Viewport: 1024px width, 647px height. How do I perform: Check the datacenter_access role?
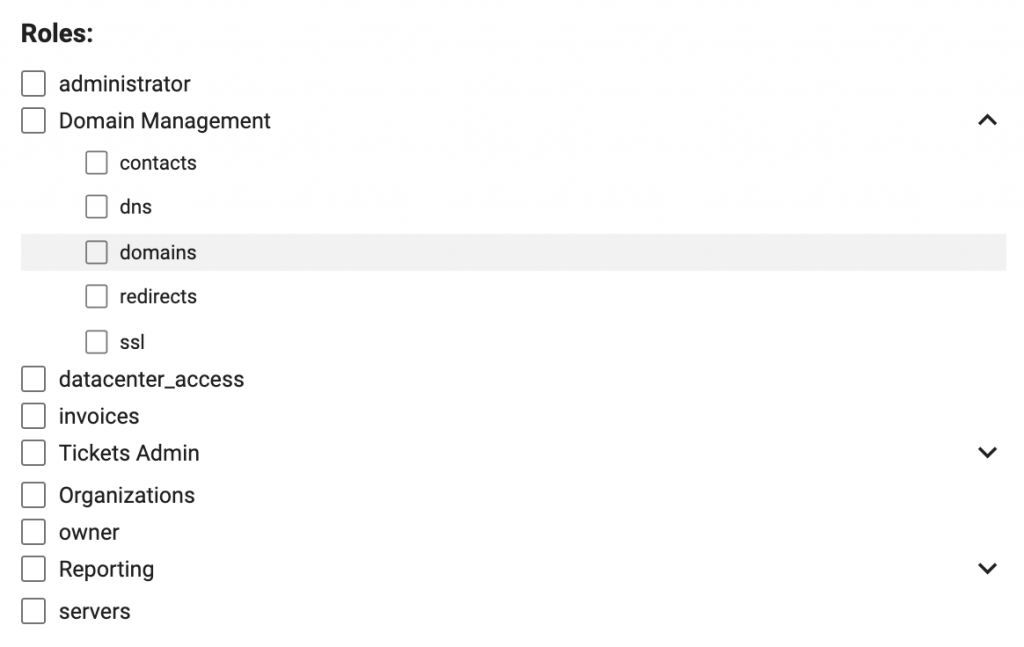click(x=33, y=379)
